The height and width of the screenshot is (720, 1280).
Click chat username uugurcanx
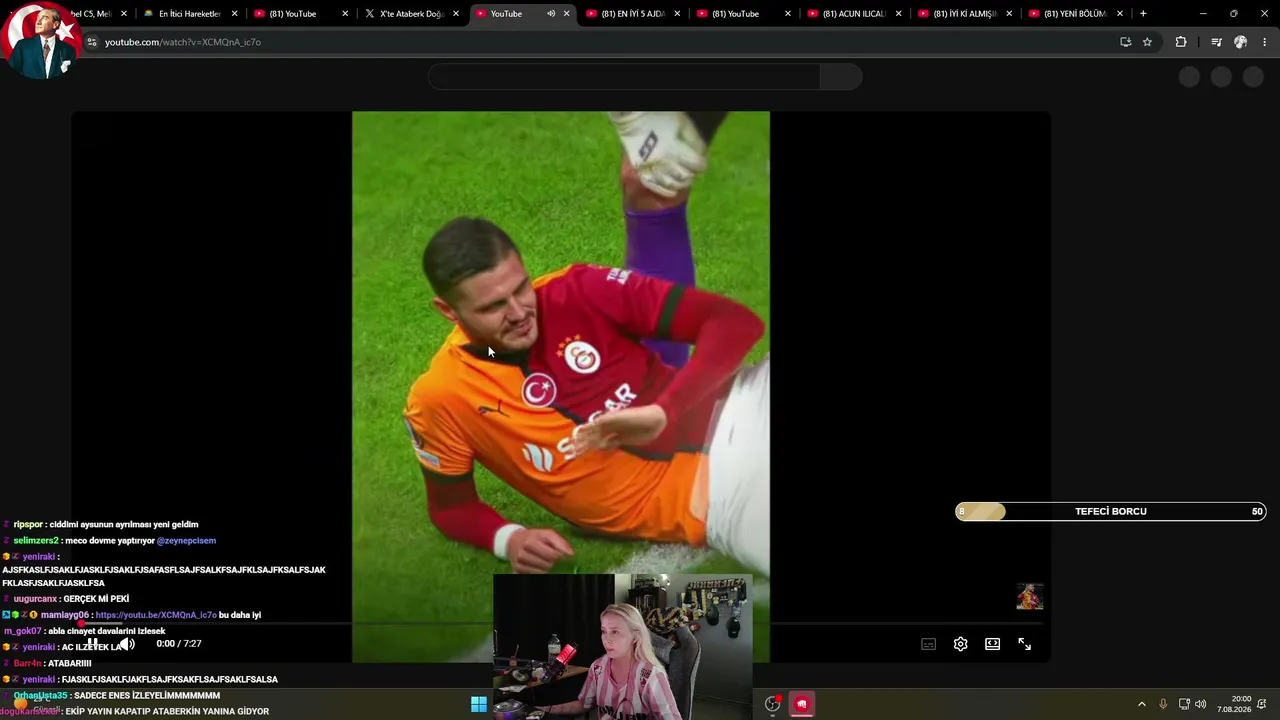click(35, 599)
